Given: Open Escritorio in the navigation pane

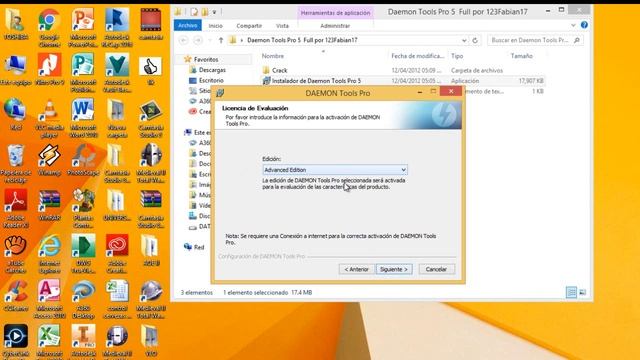Looking at the screenshot, I should [211, 80].
